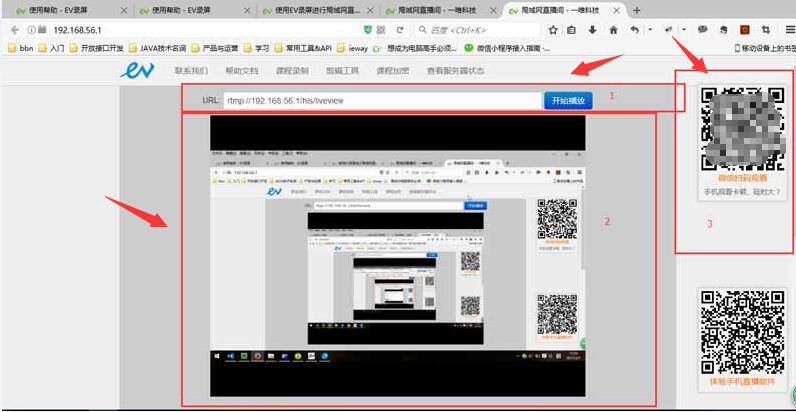Open 移动设备上的书签 folder
Screen dimensions: 796x412
click(x=766, y=49)
